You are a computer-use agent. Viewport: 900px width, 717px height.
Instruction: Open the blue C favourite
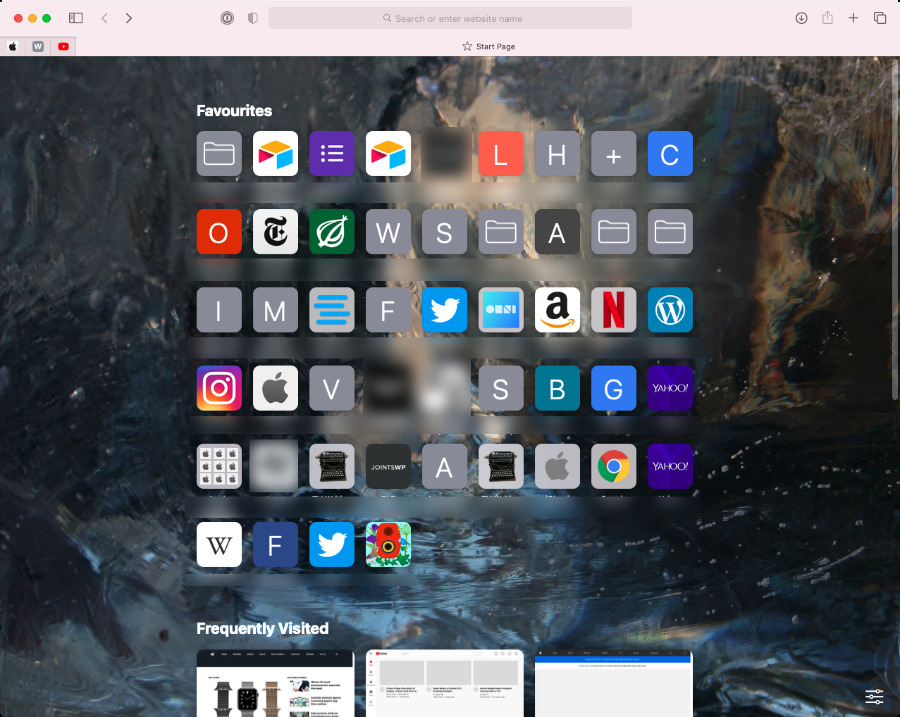click(670, 154)
